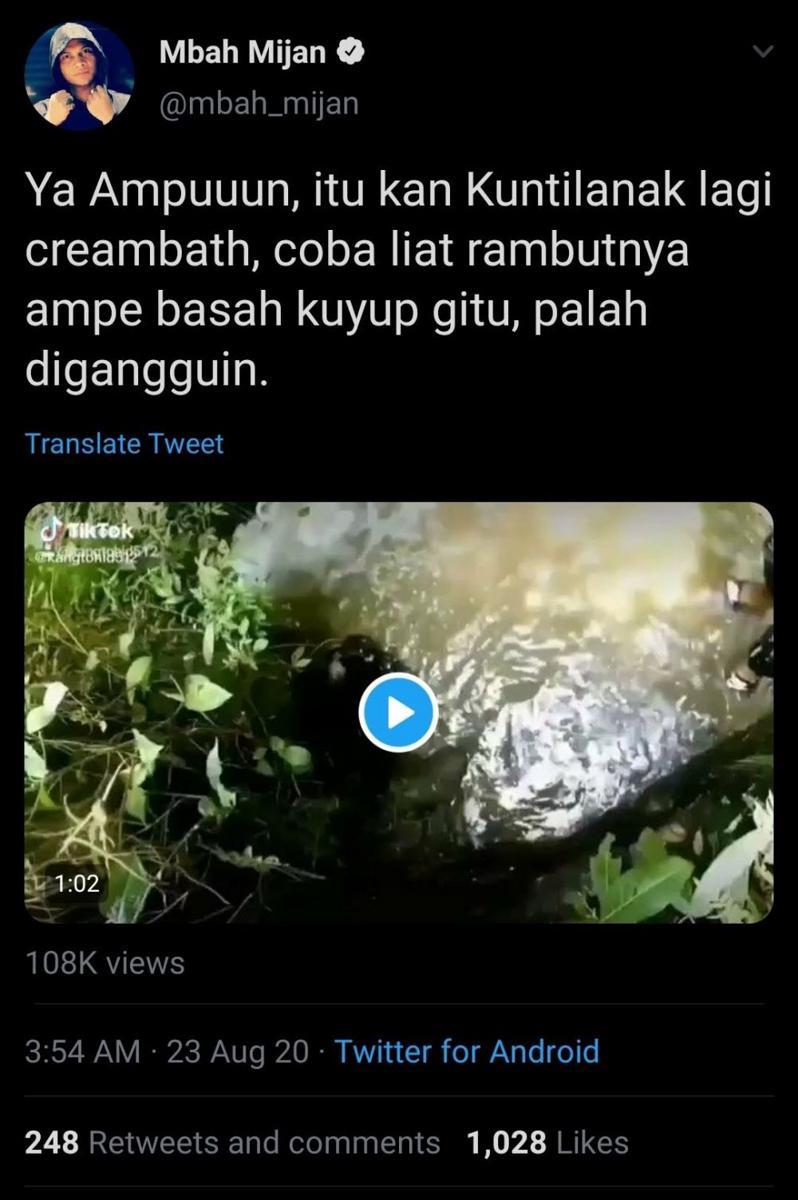Open the @mbah_mijan handle

point(259,102)
